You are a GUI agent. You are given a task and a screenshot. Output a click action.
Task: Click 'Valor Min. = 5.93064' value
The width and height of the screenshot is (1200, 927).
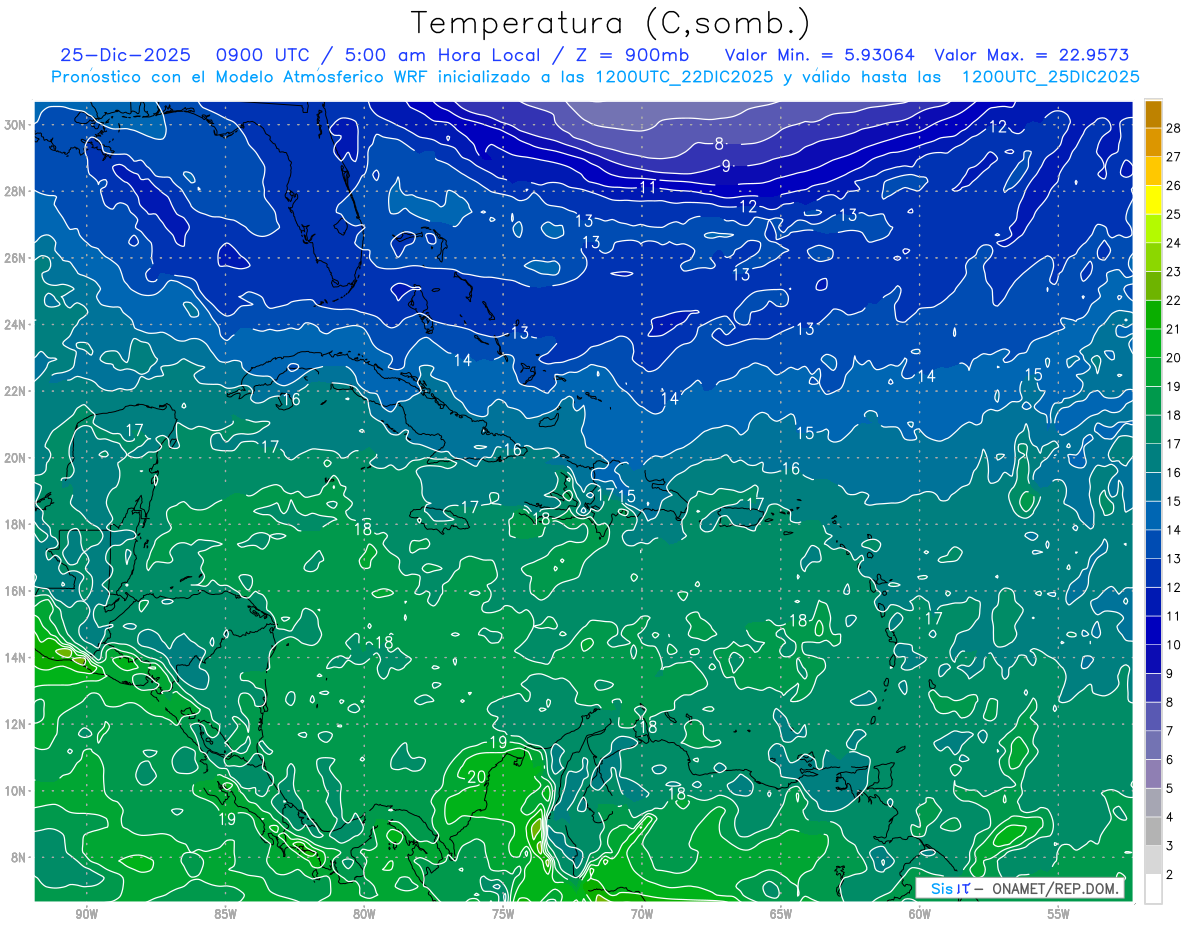tap(820, 55)
